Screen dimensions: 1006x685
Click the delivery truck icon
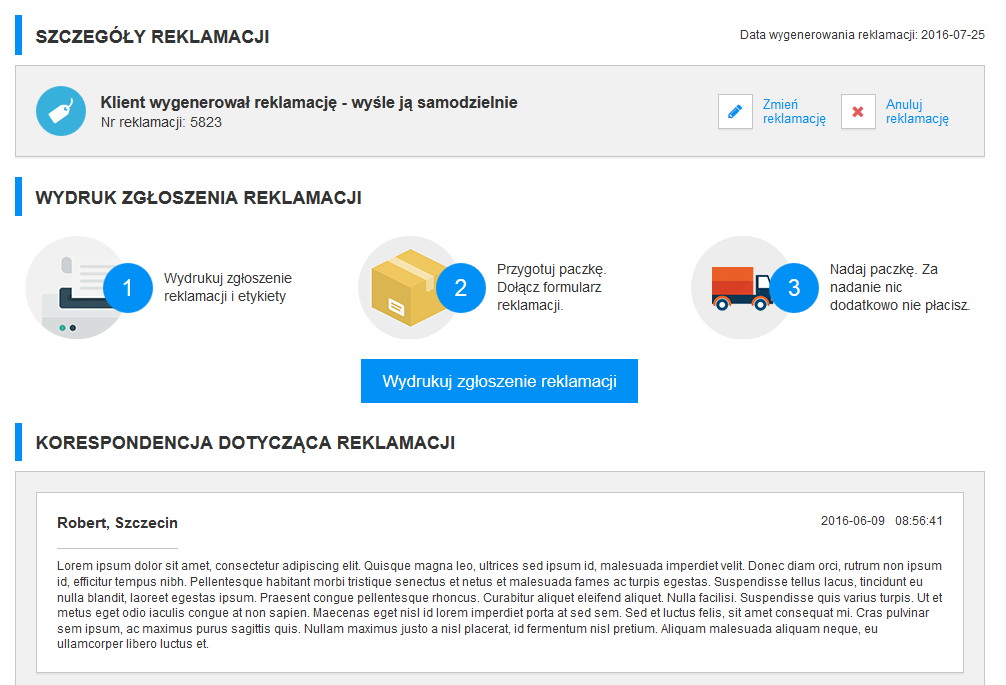click(740, 288)
